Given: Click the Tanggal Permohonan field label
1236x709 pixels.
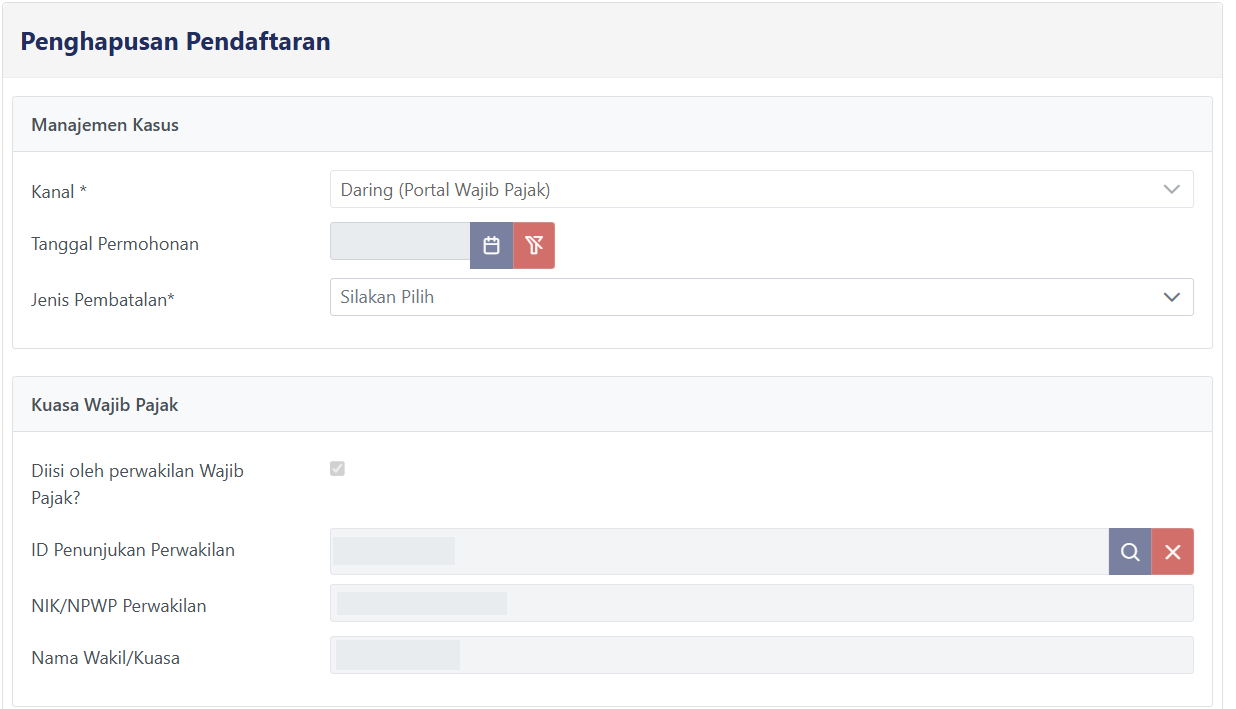Looking at the screenshot, I should coord(115,244).
